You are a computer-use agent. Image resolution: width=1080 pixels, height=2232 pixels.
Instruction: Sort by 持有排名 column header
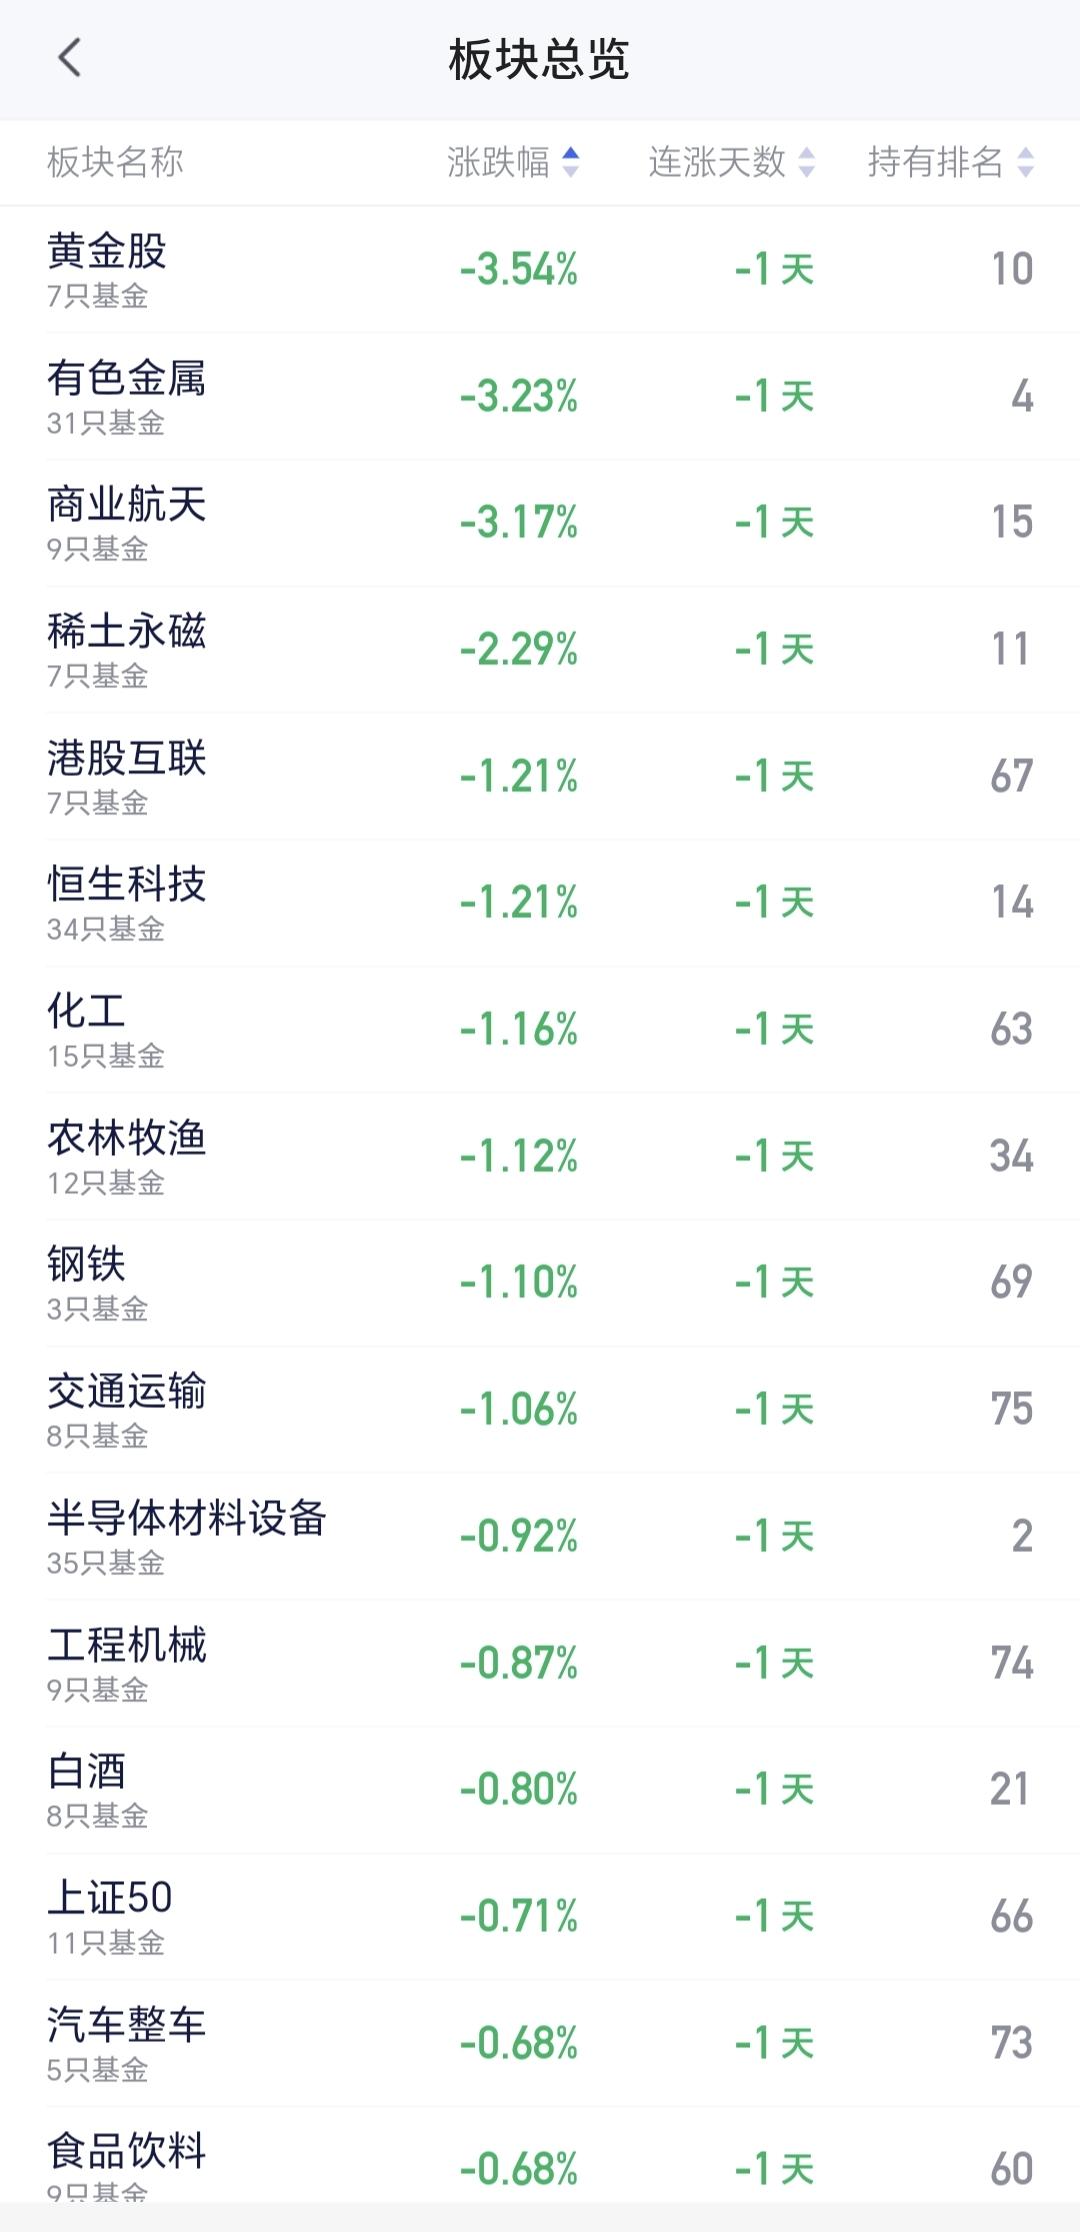coord(936,162)
